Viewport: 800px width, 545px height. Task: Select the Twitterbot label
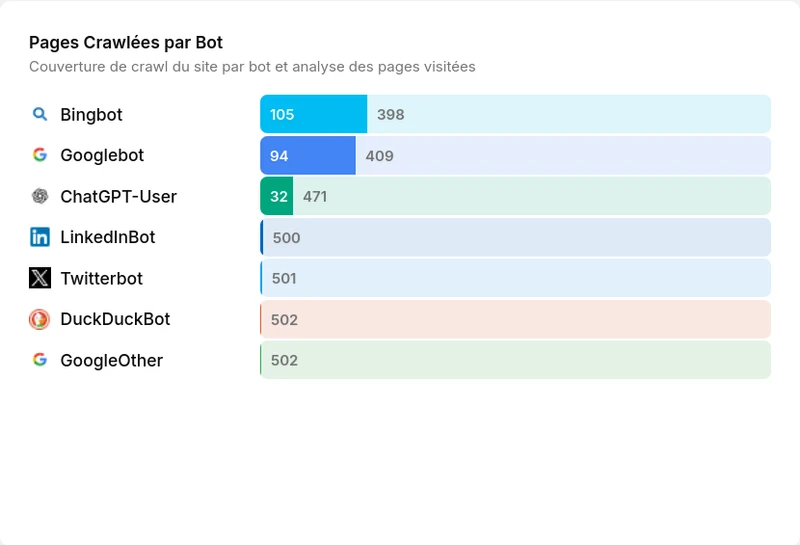click(x=102, y=279)
